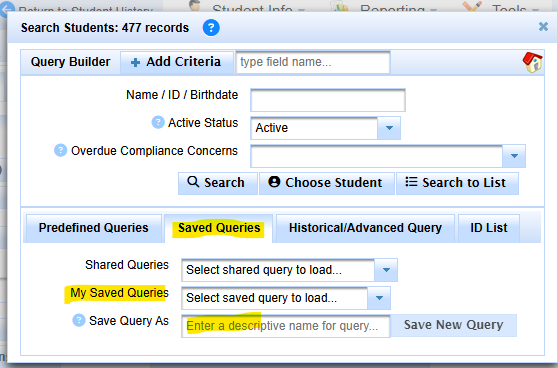Screen dimensions: 558x368
Task: Click the descriptive query name field
Action: [x=286, y=326]
